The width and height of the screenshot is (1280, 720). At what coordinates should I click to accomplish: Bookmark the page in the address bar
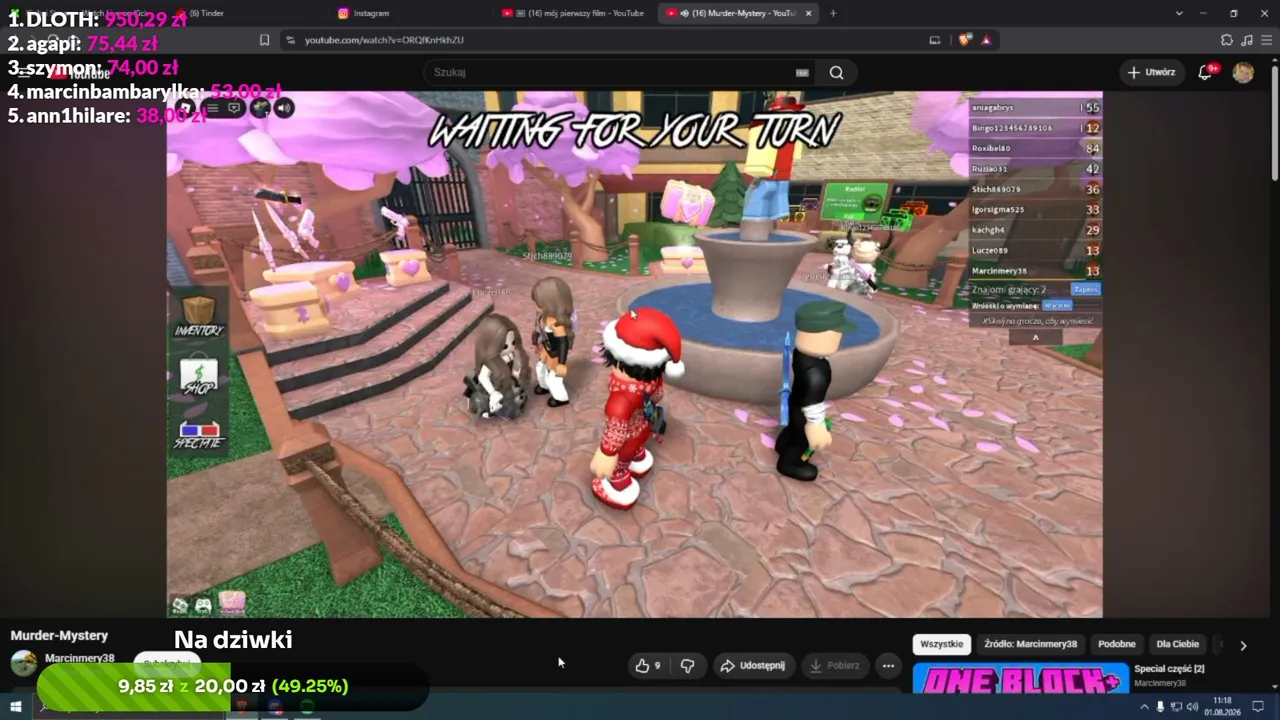264,40
